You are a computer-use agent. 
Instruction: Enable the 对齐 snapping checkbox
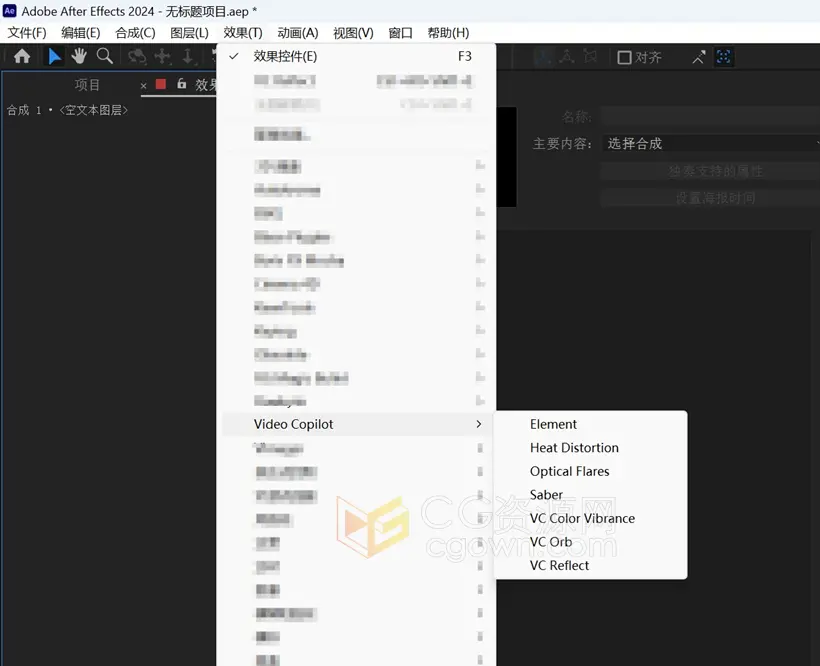click(x=624, y=57)
